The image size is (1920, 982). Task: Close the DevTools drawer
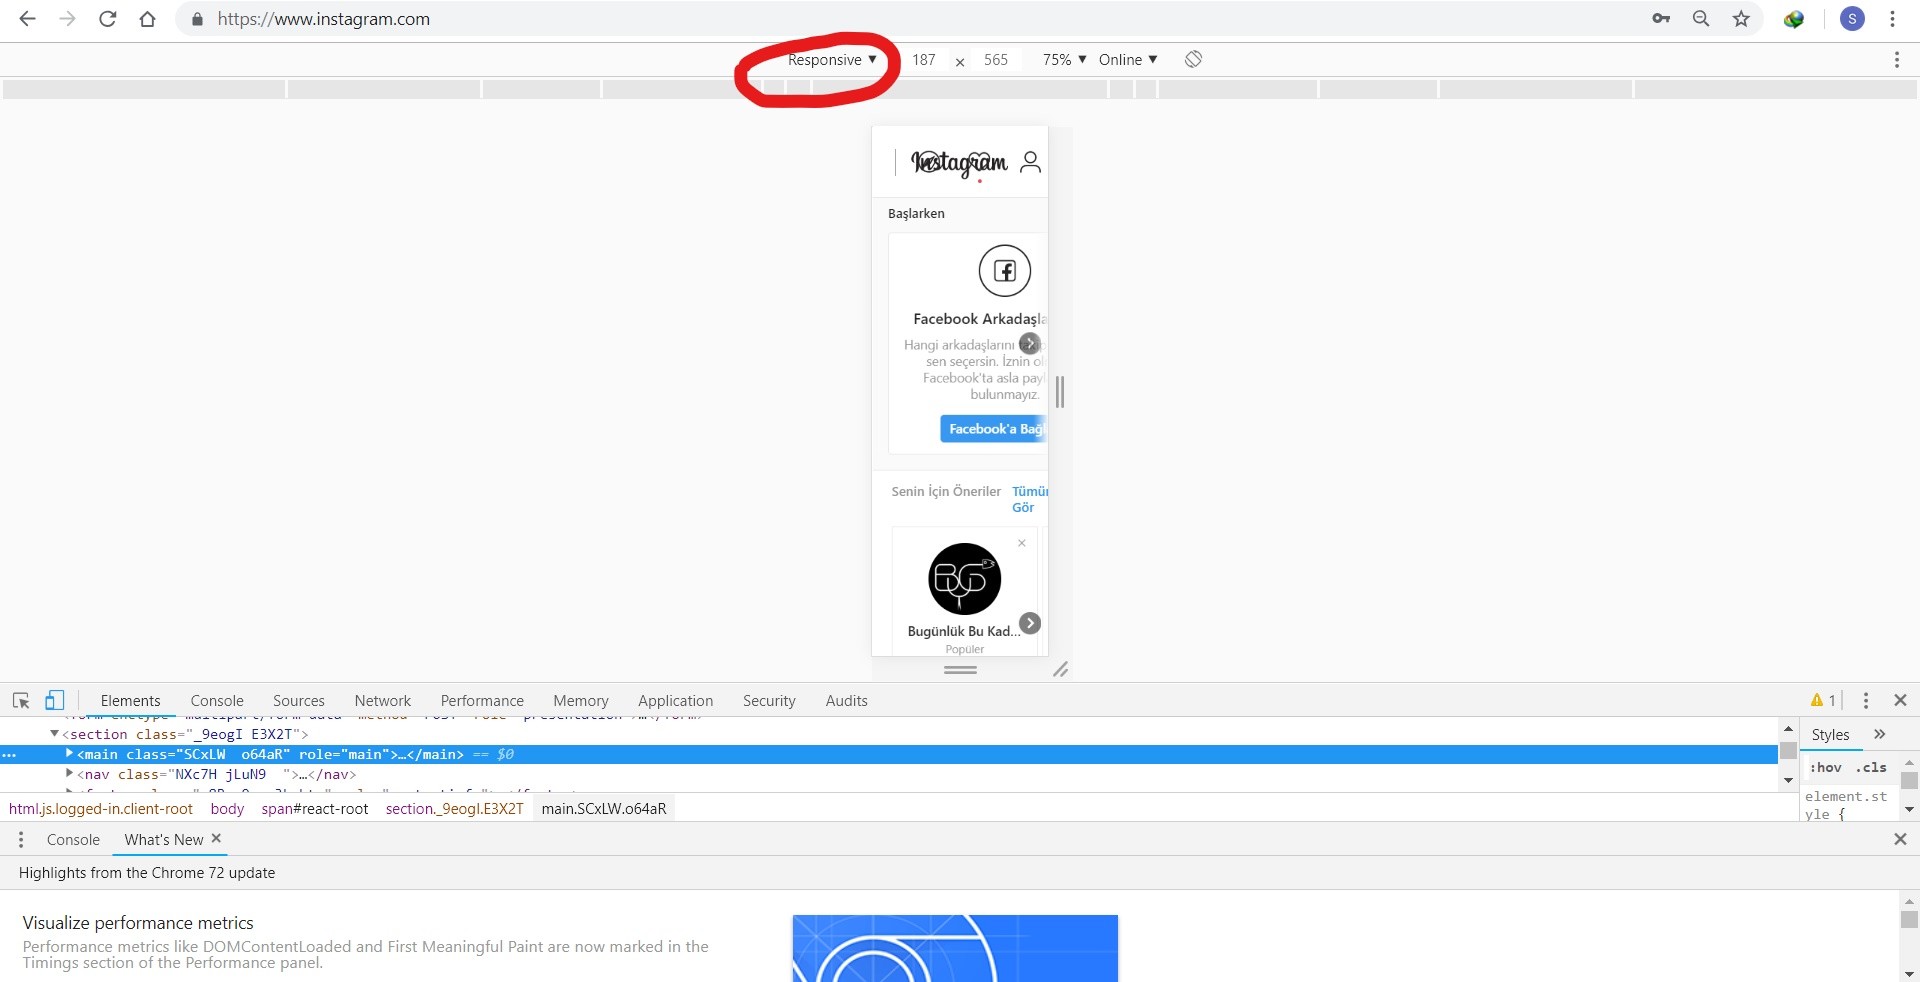click(x=1900, y=839)
